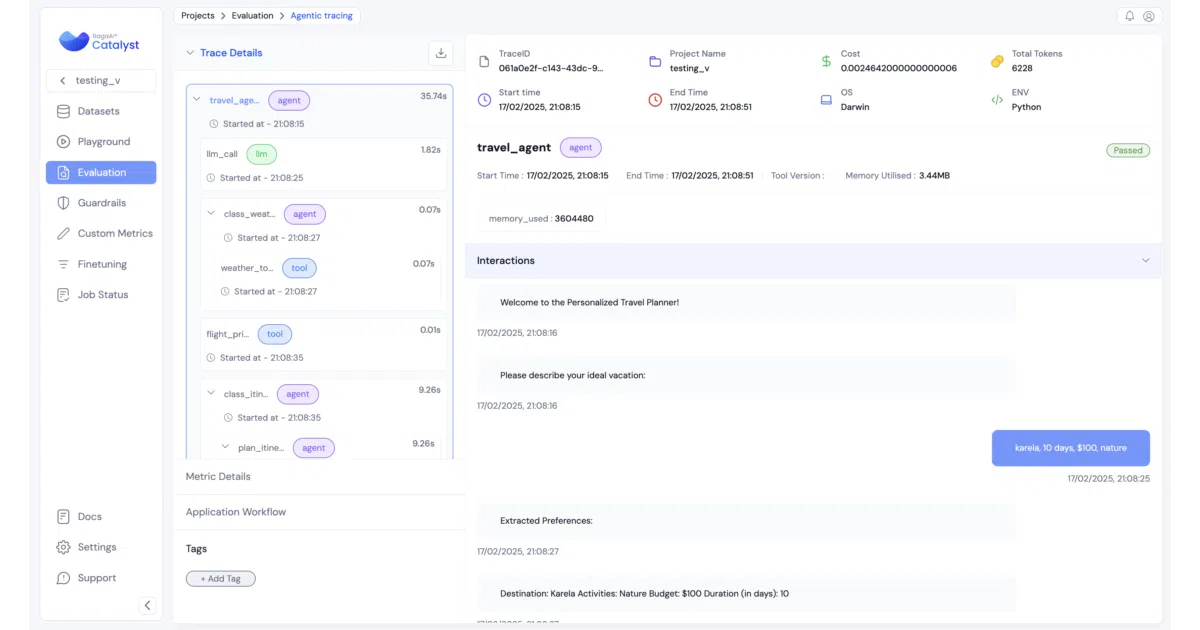This screenshot has width=1200, height=630.
Task: Click the Playground play icon
Action: point(63,142)
